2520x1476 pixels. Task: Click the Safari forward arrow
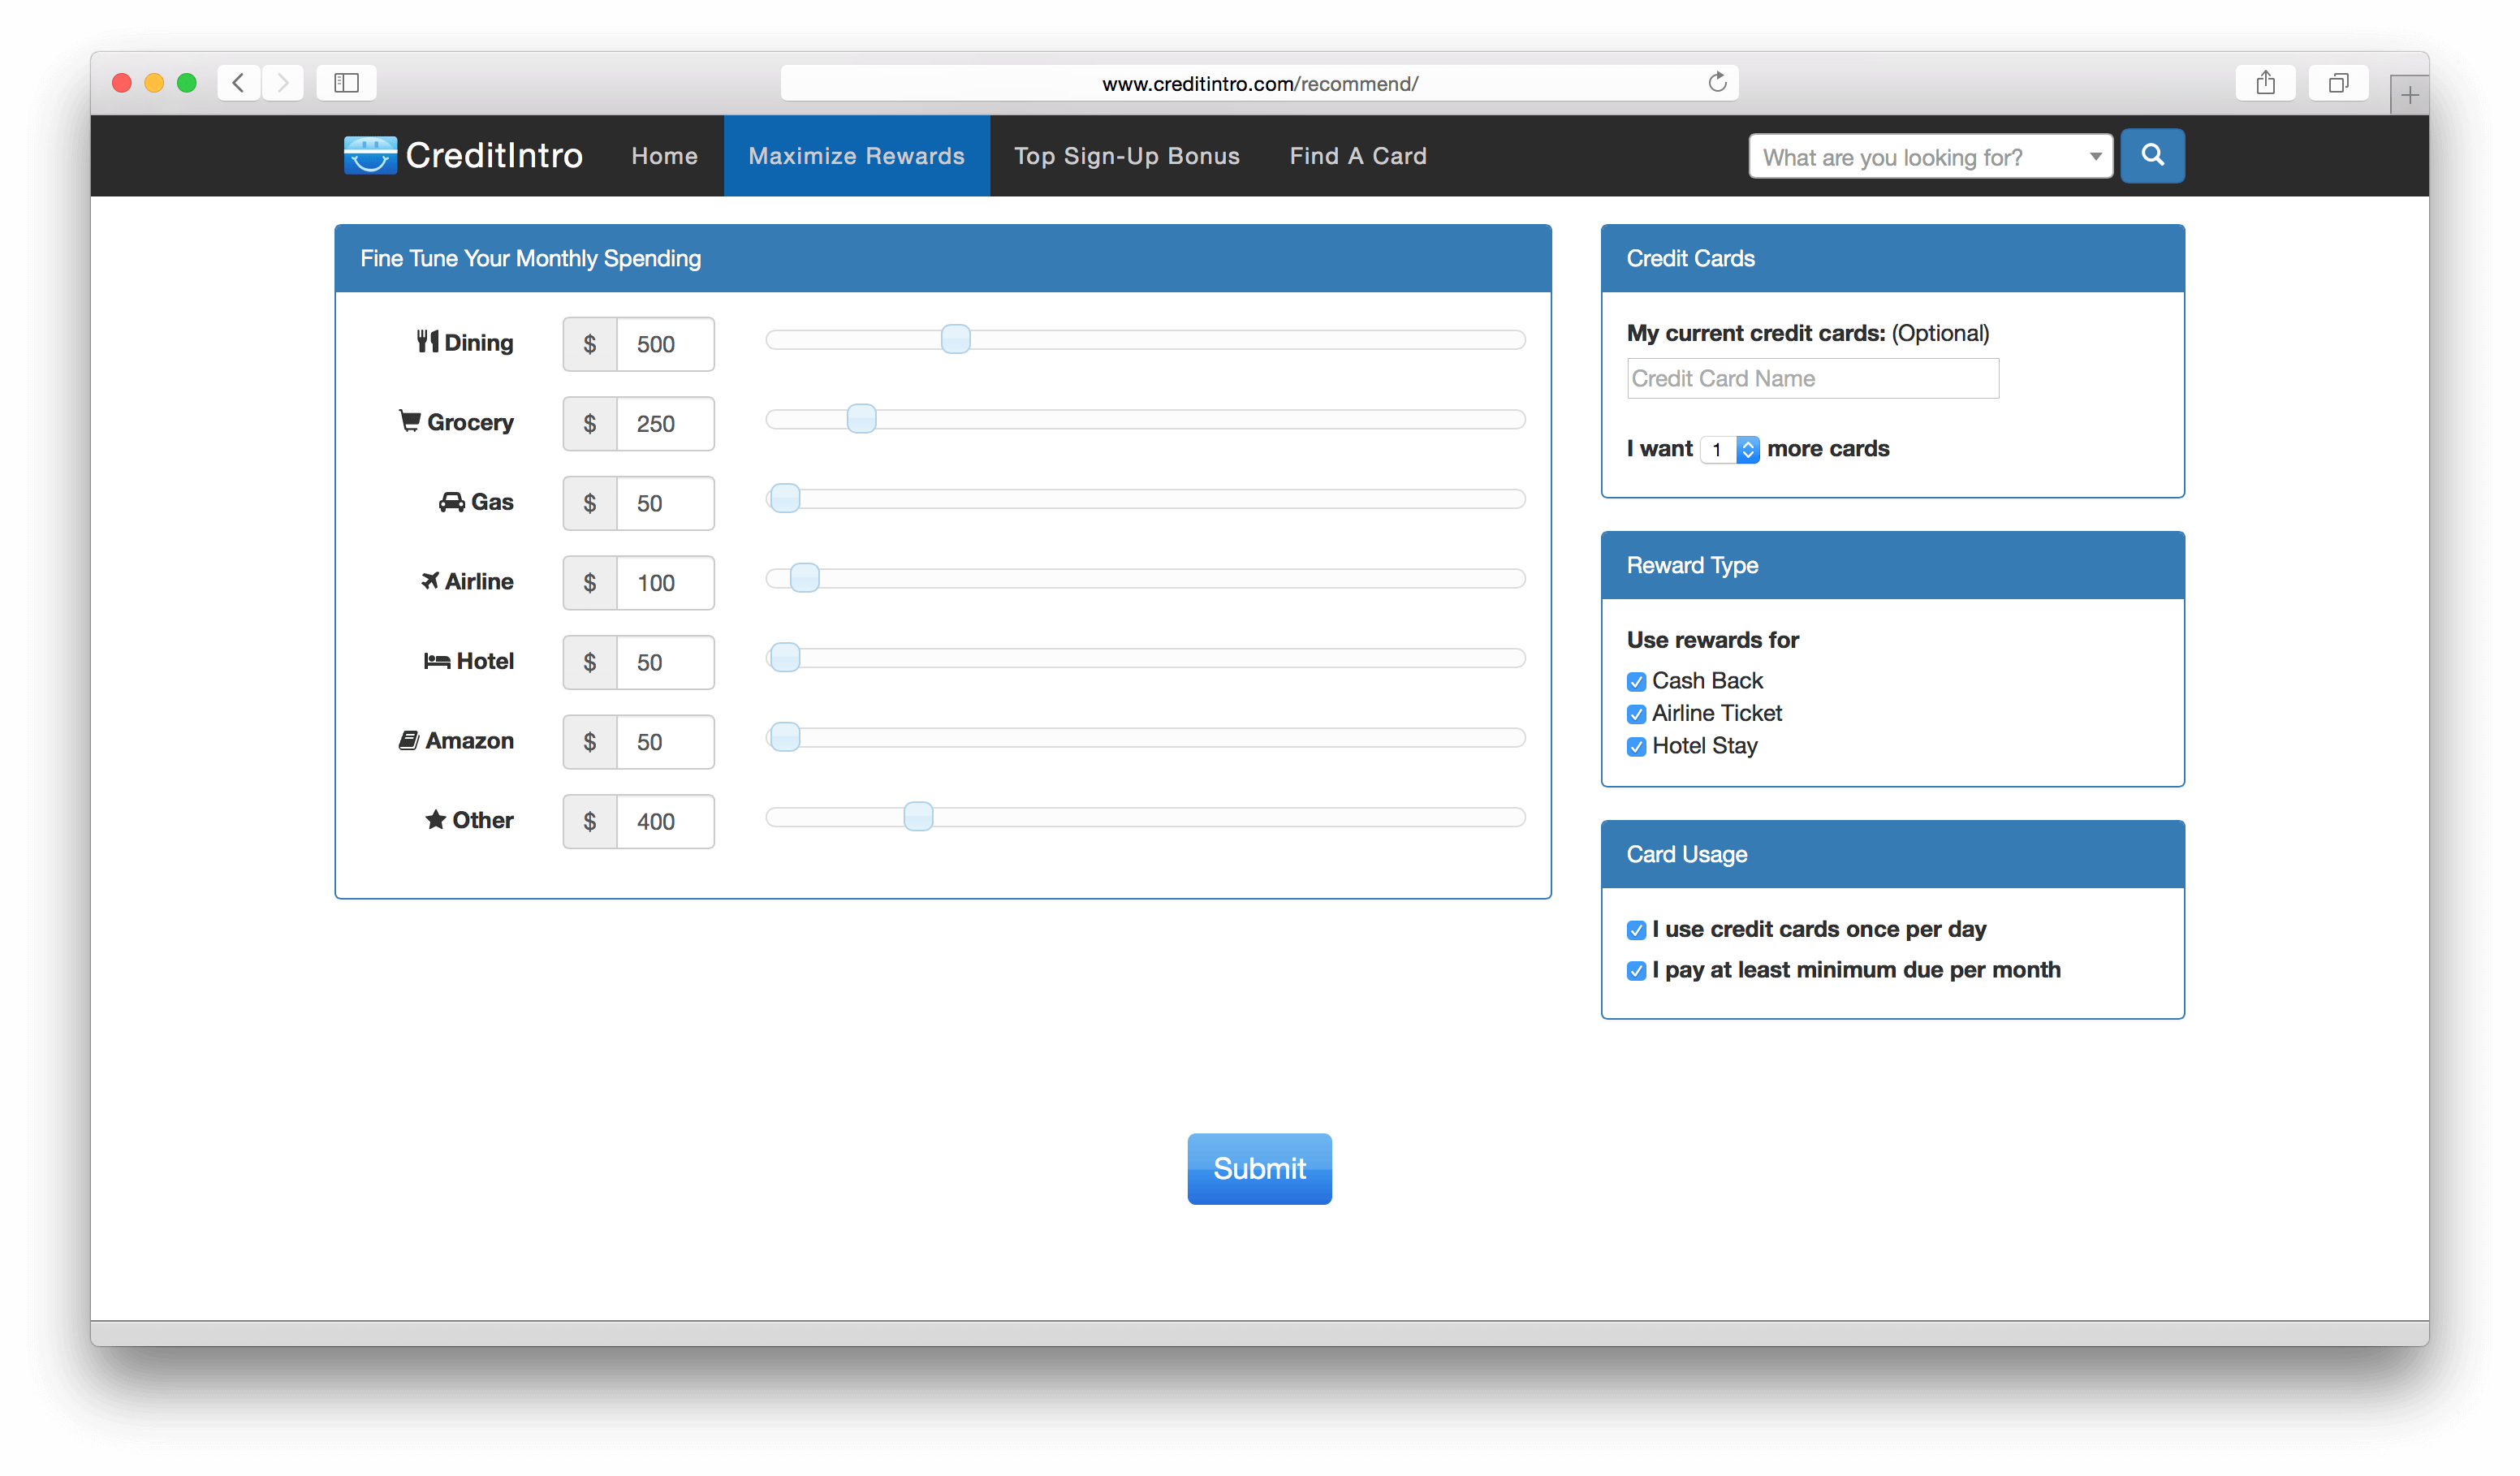pos(283,83)
